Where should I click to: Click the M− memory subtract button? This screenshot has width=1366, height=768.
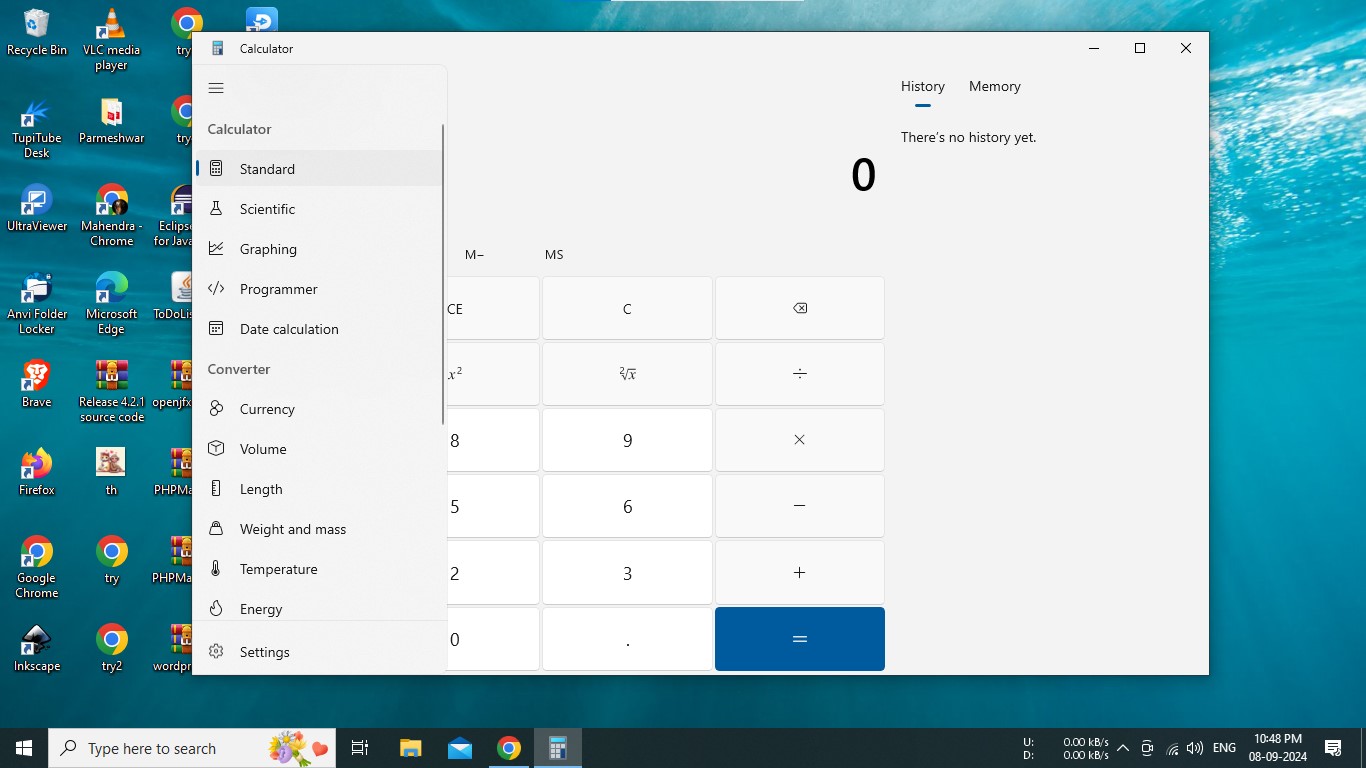point(475,255)
